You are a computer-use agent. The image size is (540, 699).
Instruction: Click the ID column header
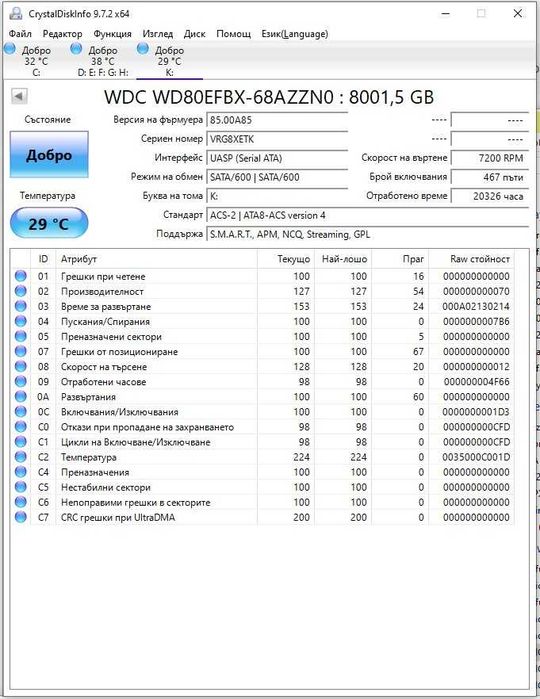tap(43, 259)
